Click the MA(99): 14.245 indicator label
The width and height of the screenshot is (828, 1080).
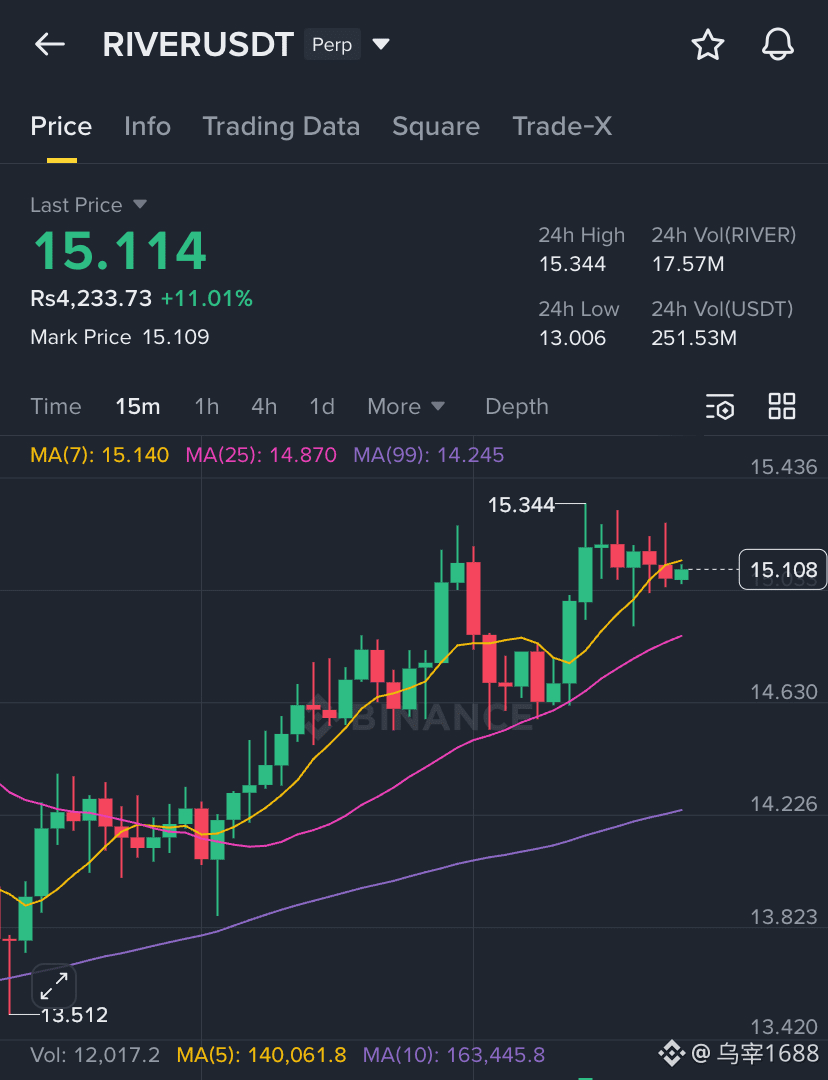click(428, 455)
